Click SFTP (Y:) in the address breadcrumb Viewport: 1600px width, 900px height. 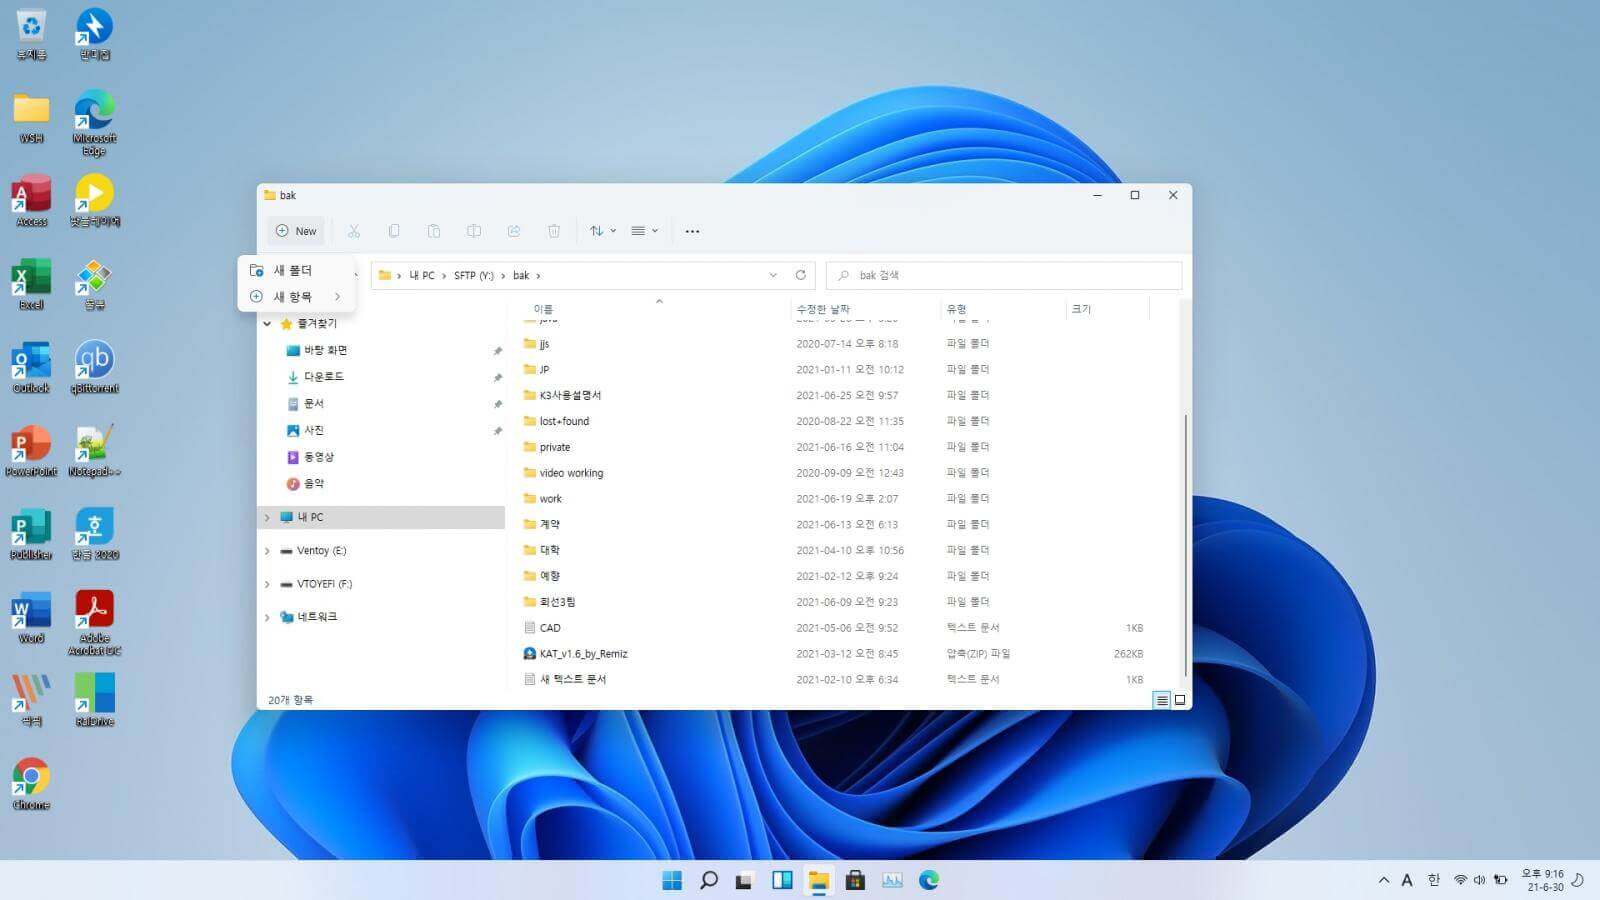click(x=474, y=275)
